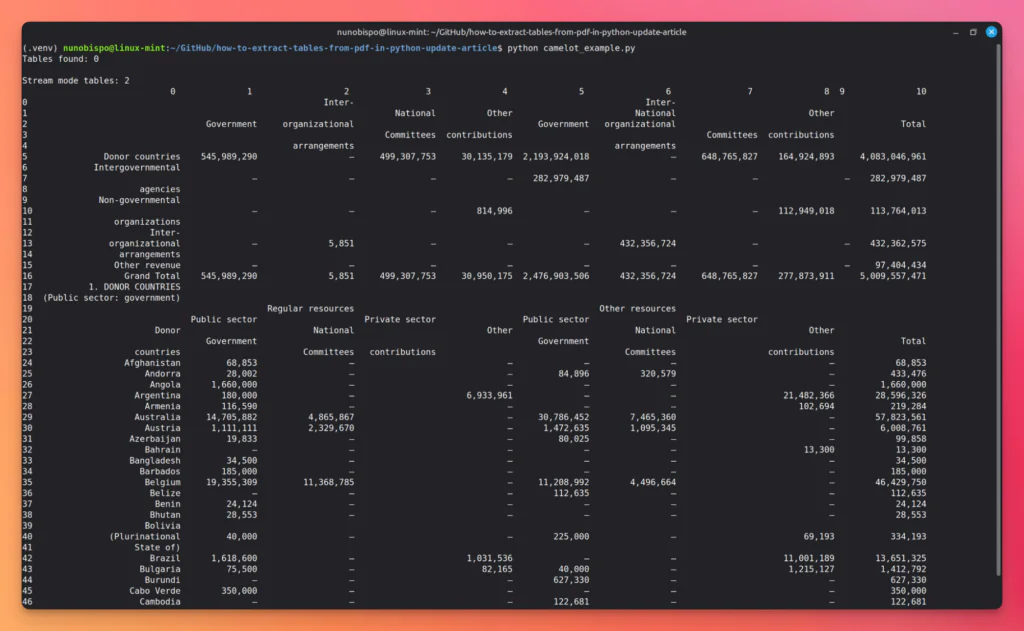Viewport: 1024px width, 631px height.
Task: Minimize the terminal window
Action: (955, 32)
